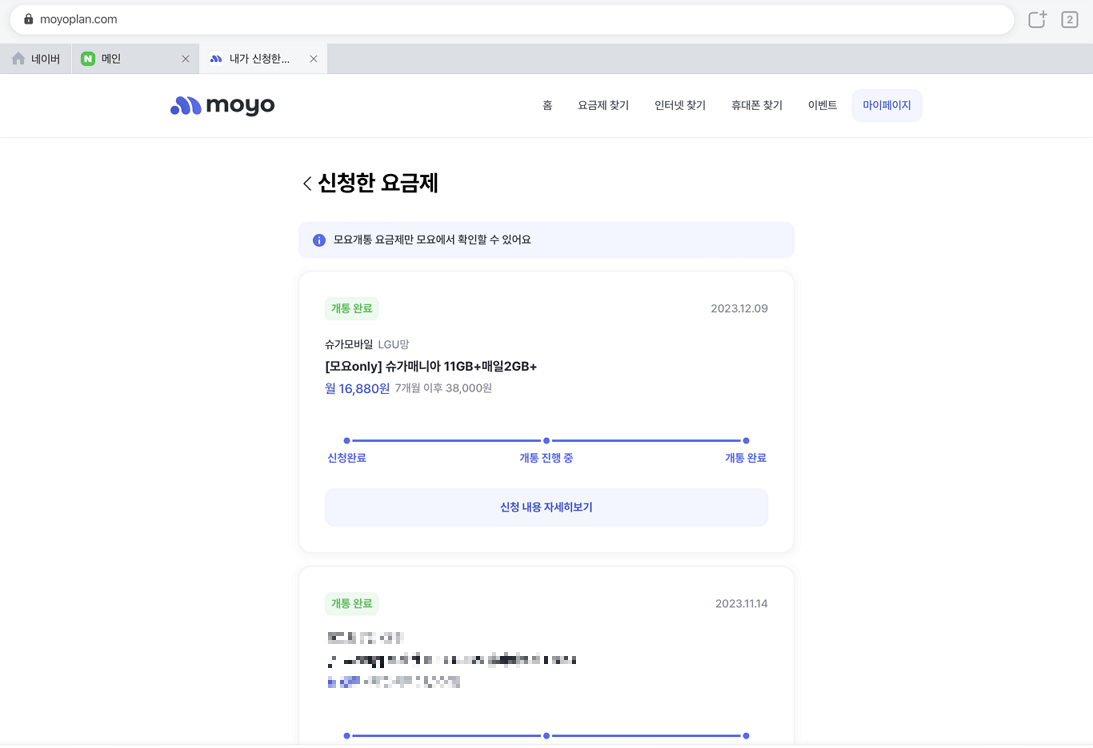
Task: Click the 개통 진행 중 step dot in first card
Action: click(x=546, y=441)
